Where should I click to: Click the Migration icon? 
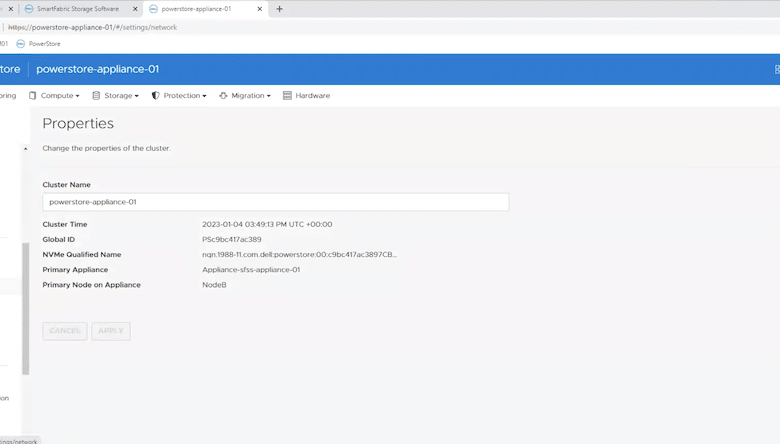click(x=223, y=95)
